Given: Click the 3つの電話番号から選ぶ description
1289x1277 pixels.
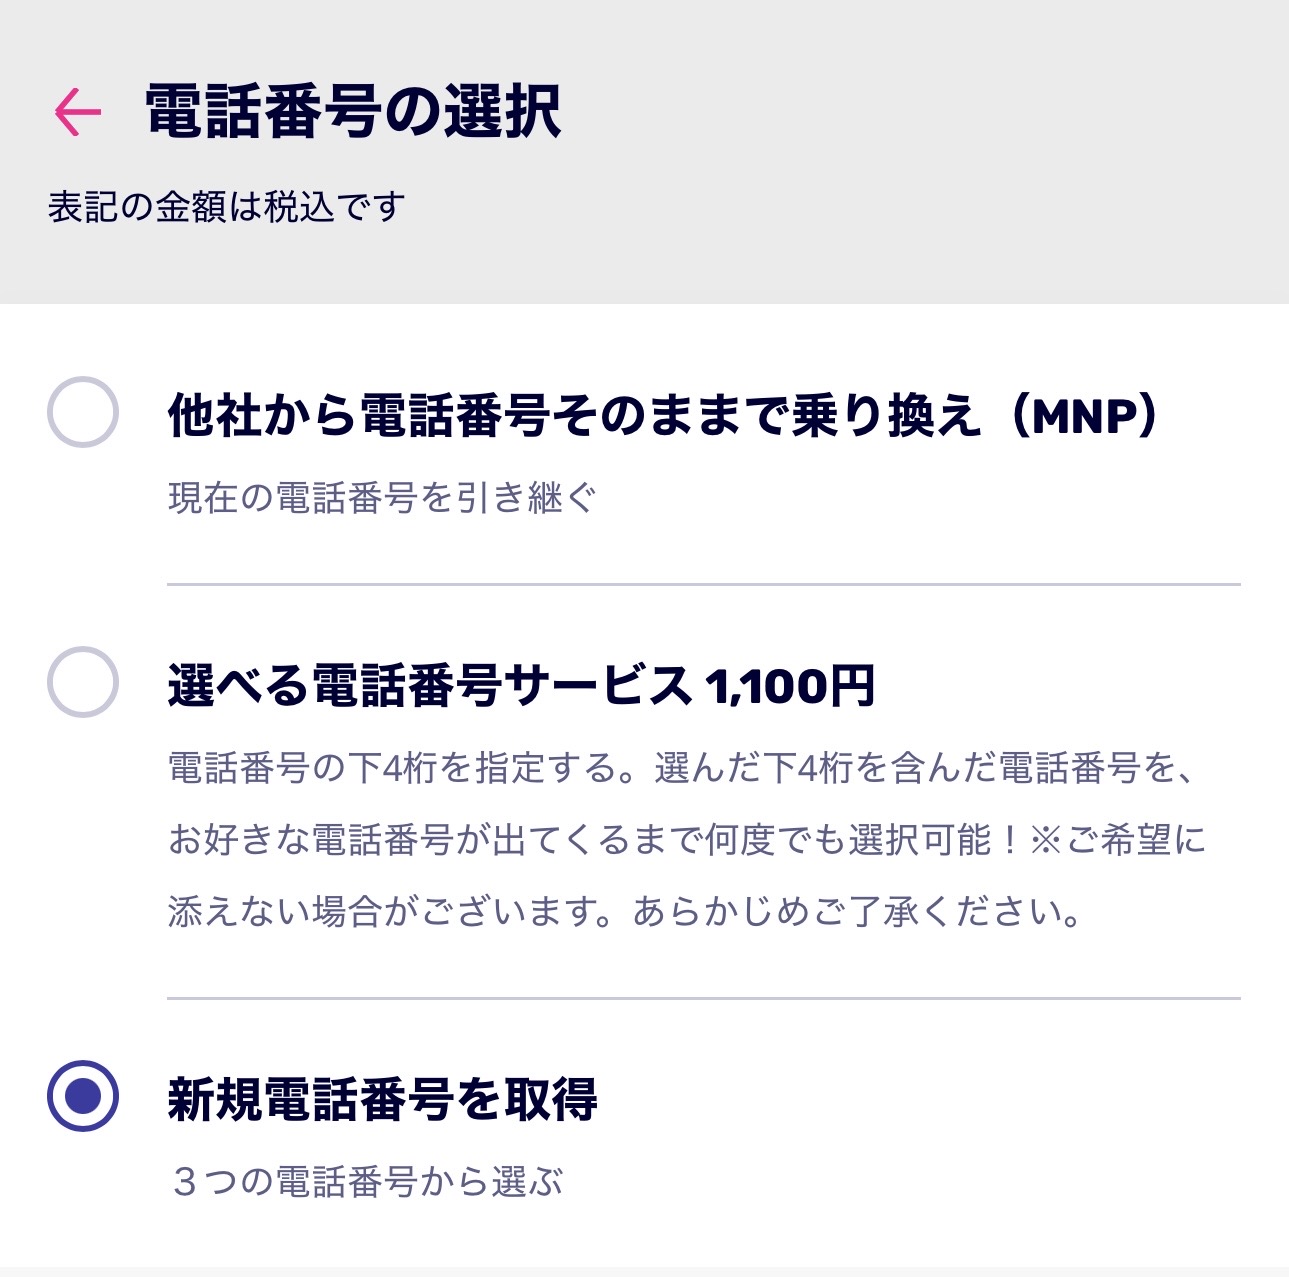Looking at the screenshot, I should pyautogui.click(x=366, y=1181).
